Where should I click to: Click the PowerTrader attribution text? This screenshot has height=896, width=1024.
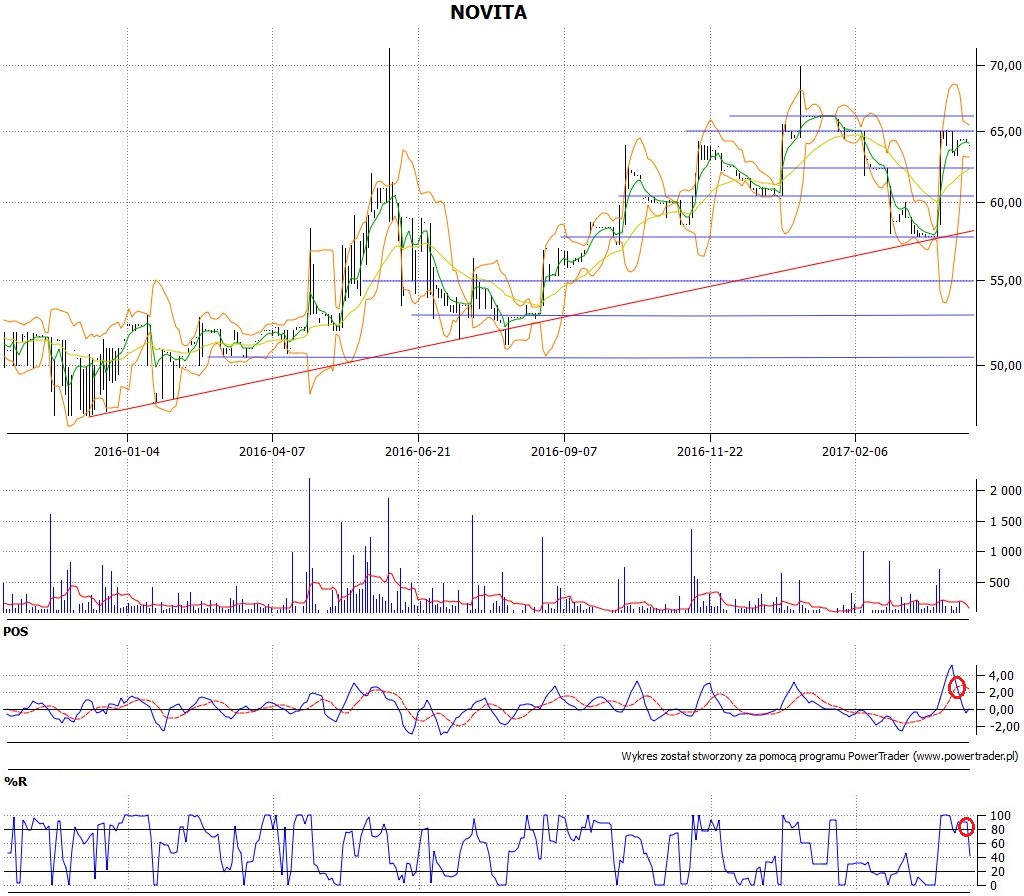[820, 756]
